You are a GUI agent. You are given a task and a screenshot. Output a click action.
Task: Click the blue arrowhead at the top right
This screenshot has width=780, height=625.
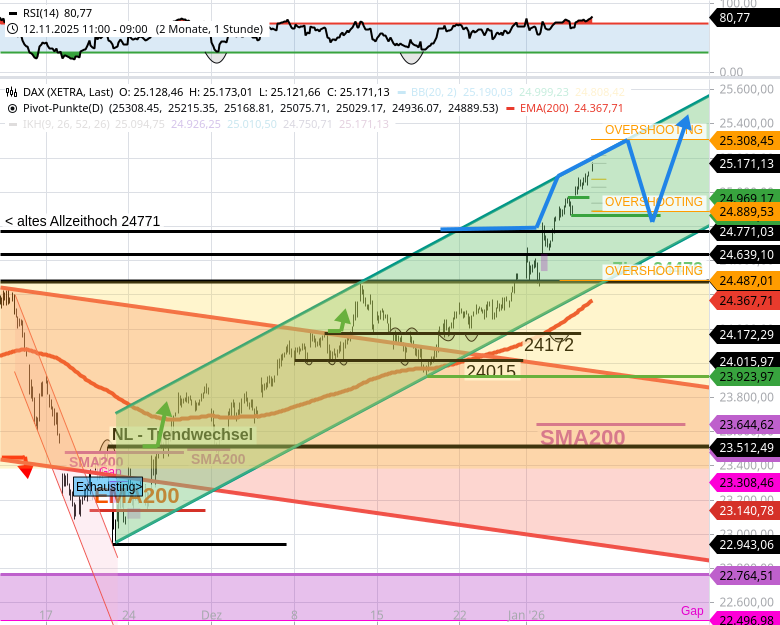tap(688, 122)
